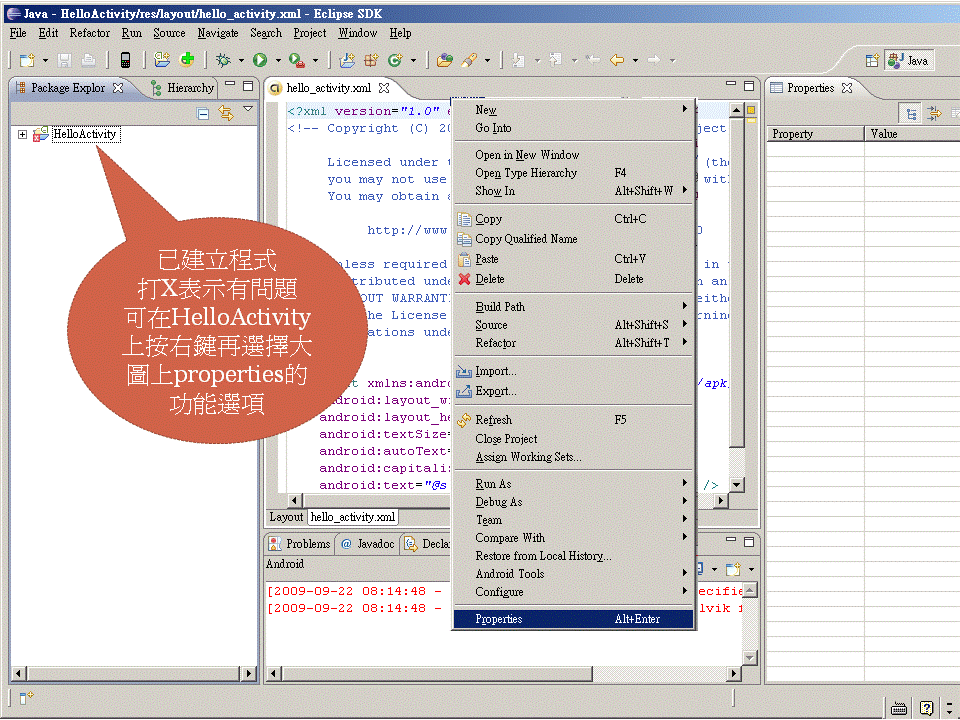Click the New Android project icon
Viewport: 960px width, 720px height.
pos(162,59)
